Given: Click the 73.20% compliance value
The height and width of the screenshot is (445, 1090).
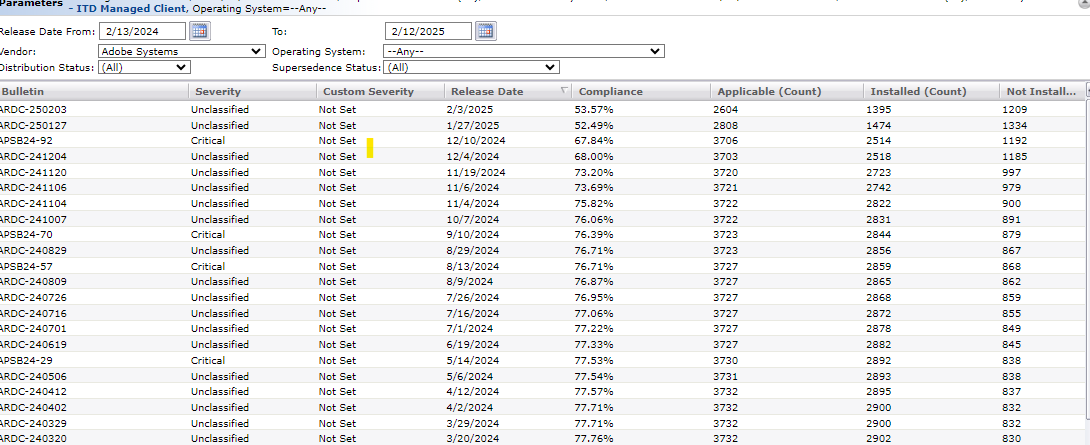Looking at the screenshot, I should [594, 172].
